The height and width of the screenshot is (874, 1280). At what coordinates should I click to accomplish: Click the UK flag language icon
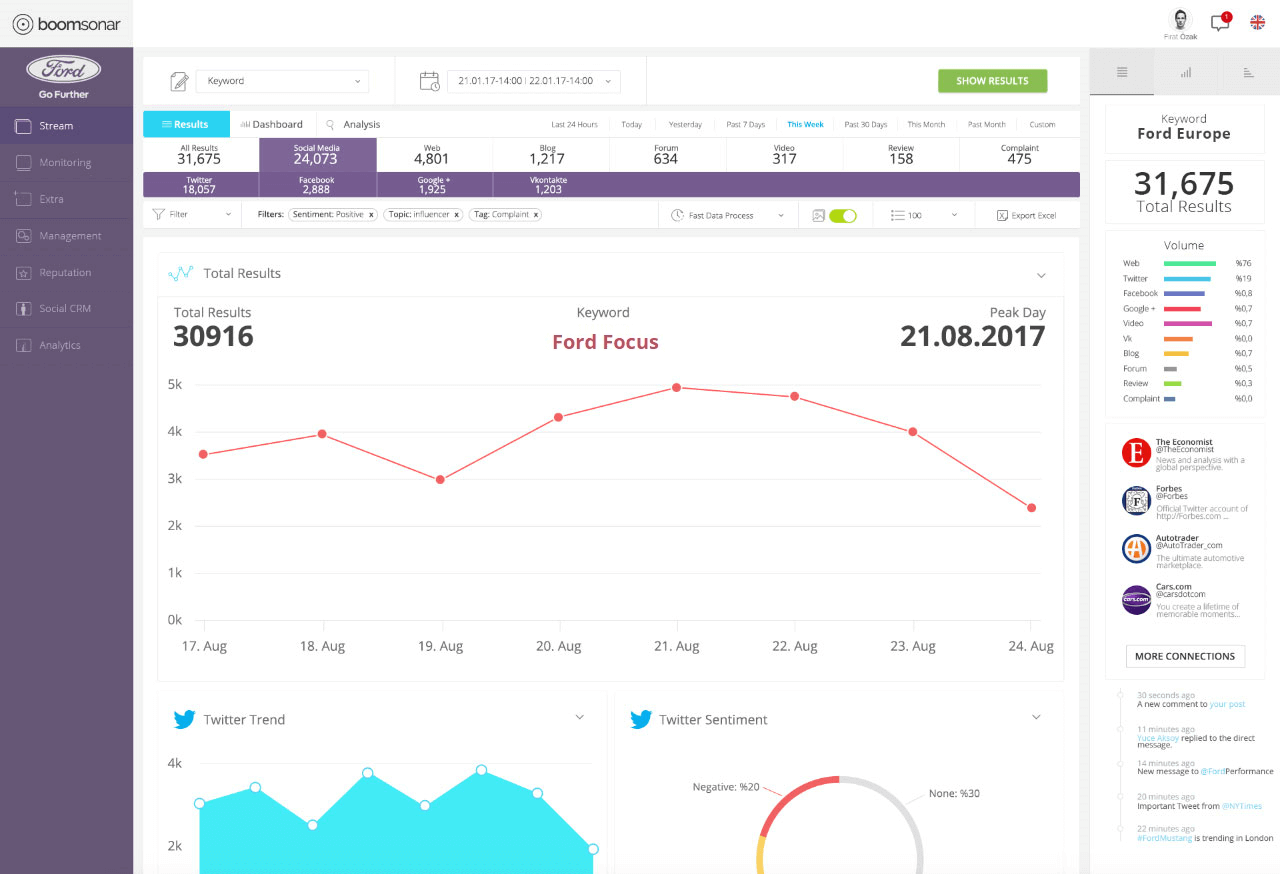1257,22
